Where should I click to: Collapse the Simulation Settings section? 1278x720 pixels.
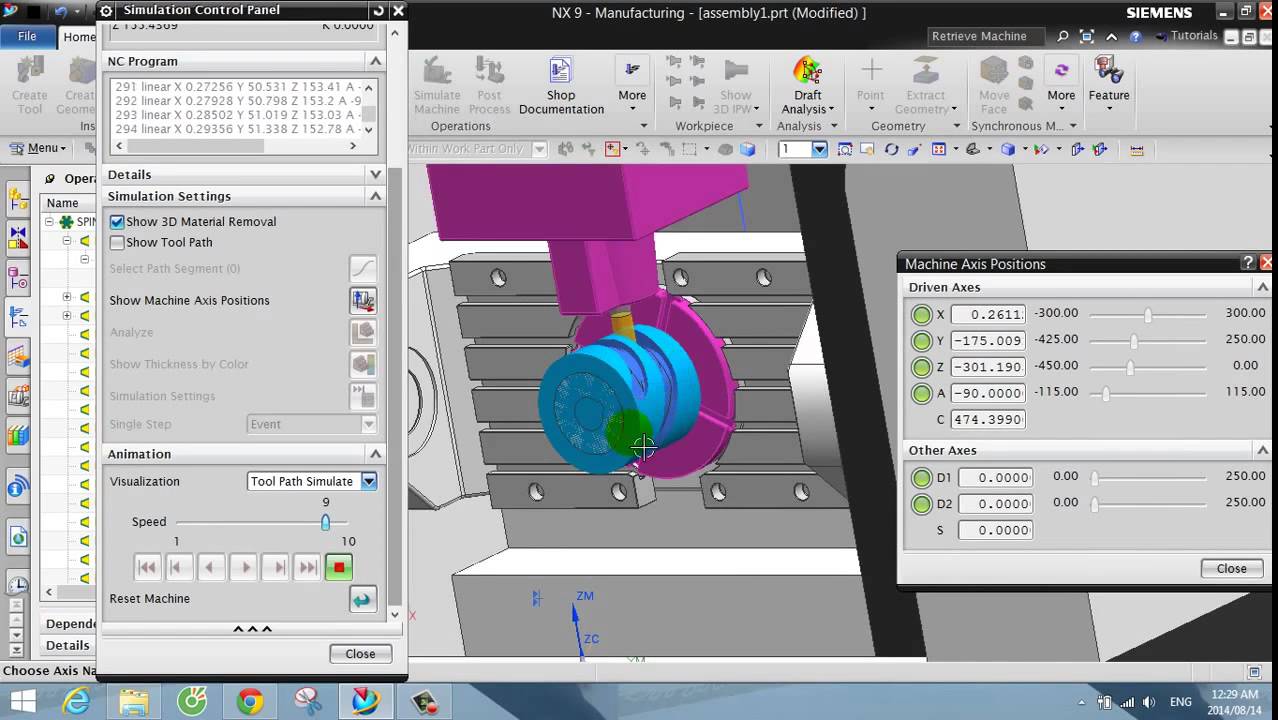click(x=375, y=196)
